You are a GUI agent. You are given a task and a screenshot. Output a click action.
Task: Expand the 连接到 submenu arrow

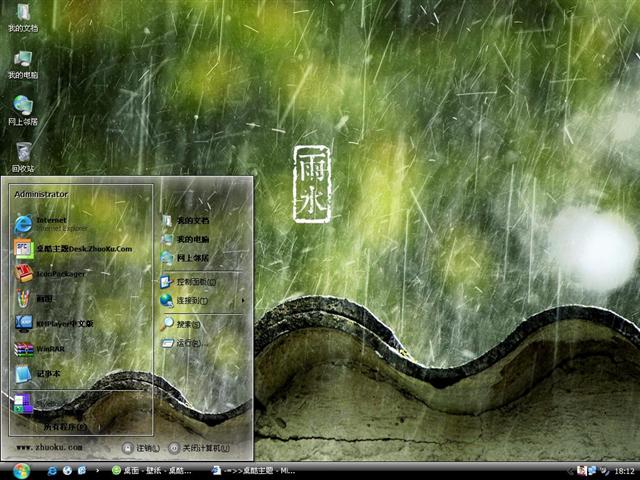pyautogui.click(x=243, y=301)
